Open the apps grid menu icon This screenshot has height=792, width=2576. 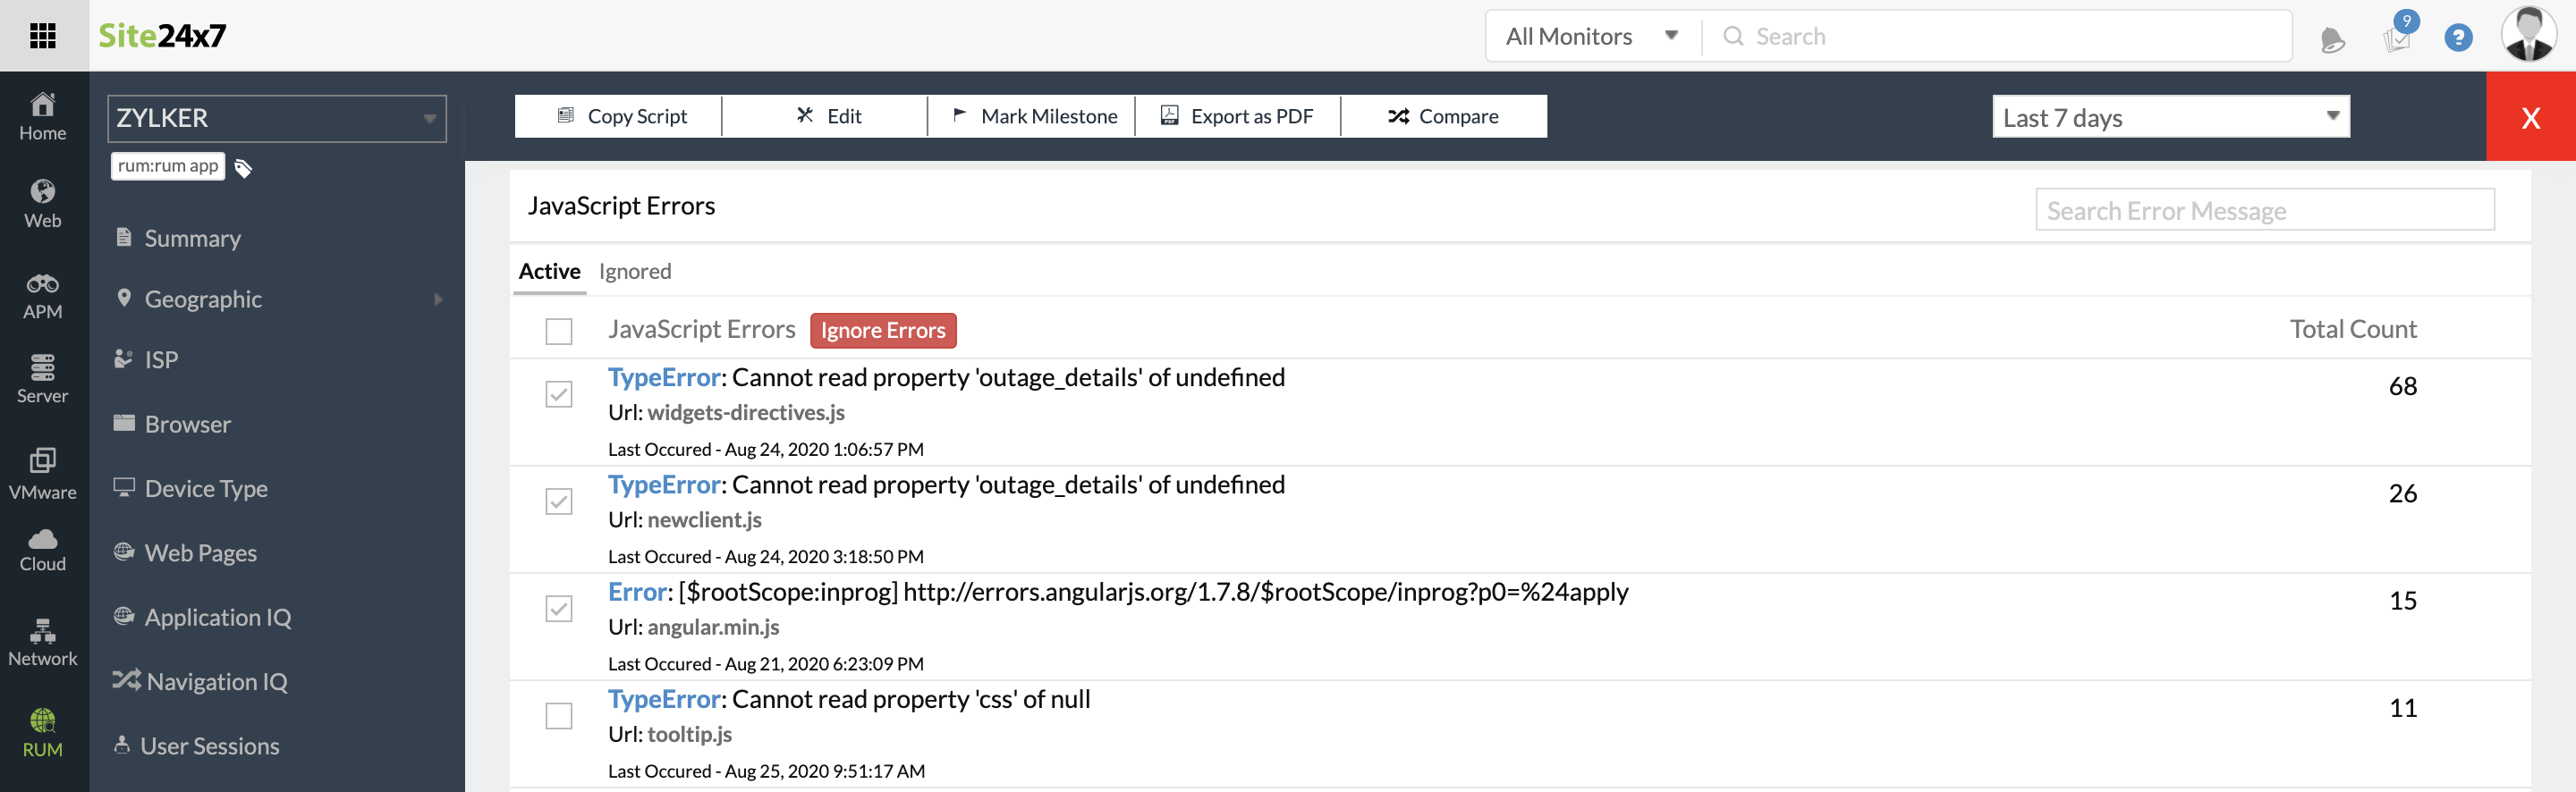[43, 36]
